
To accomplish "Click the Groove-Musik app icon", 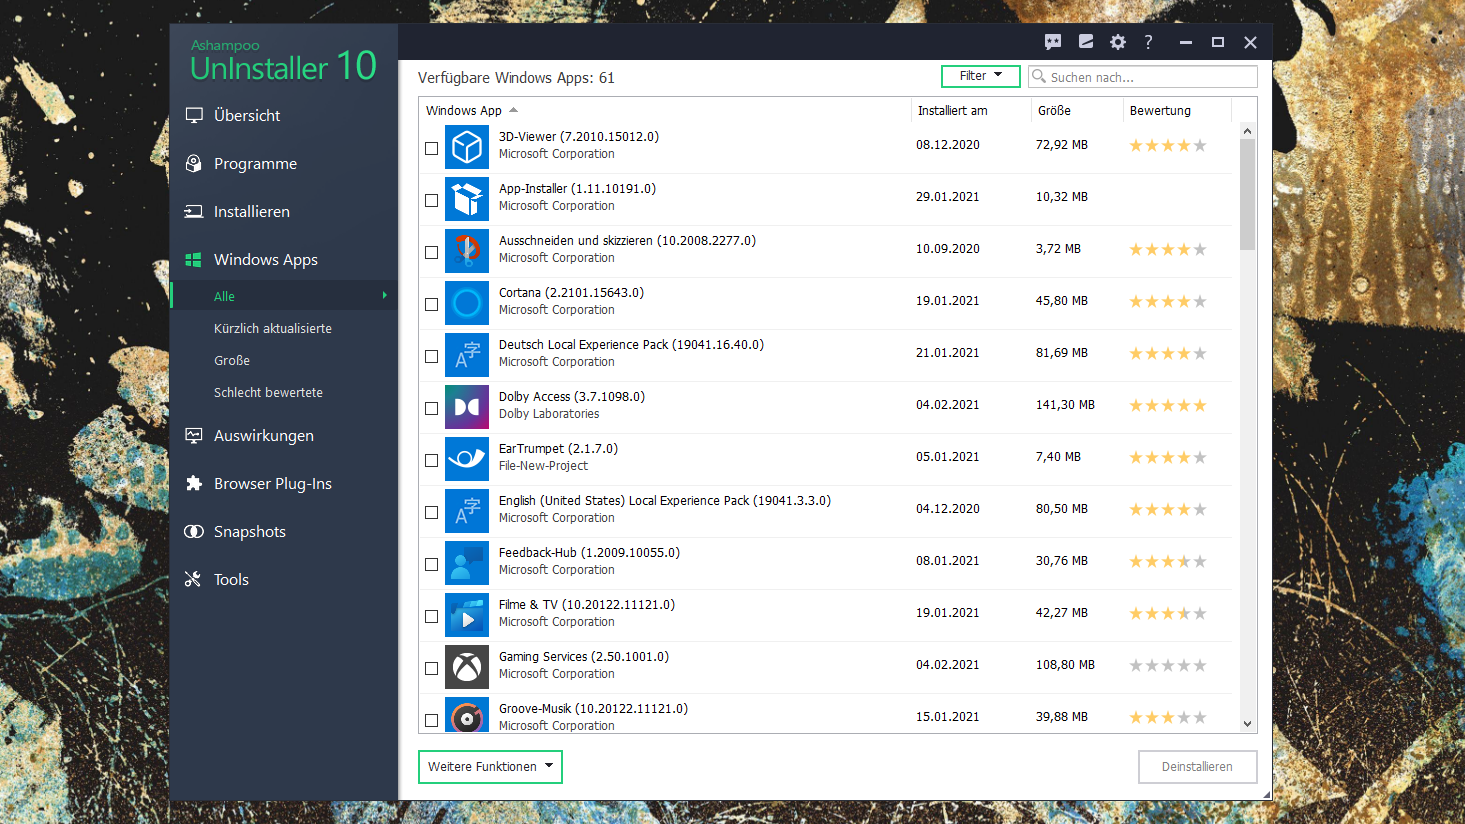I will 467,715.
